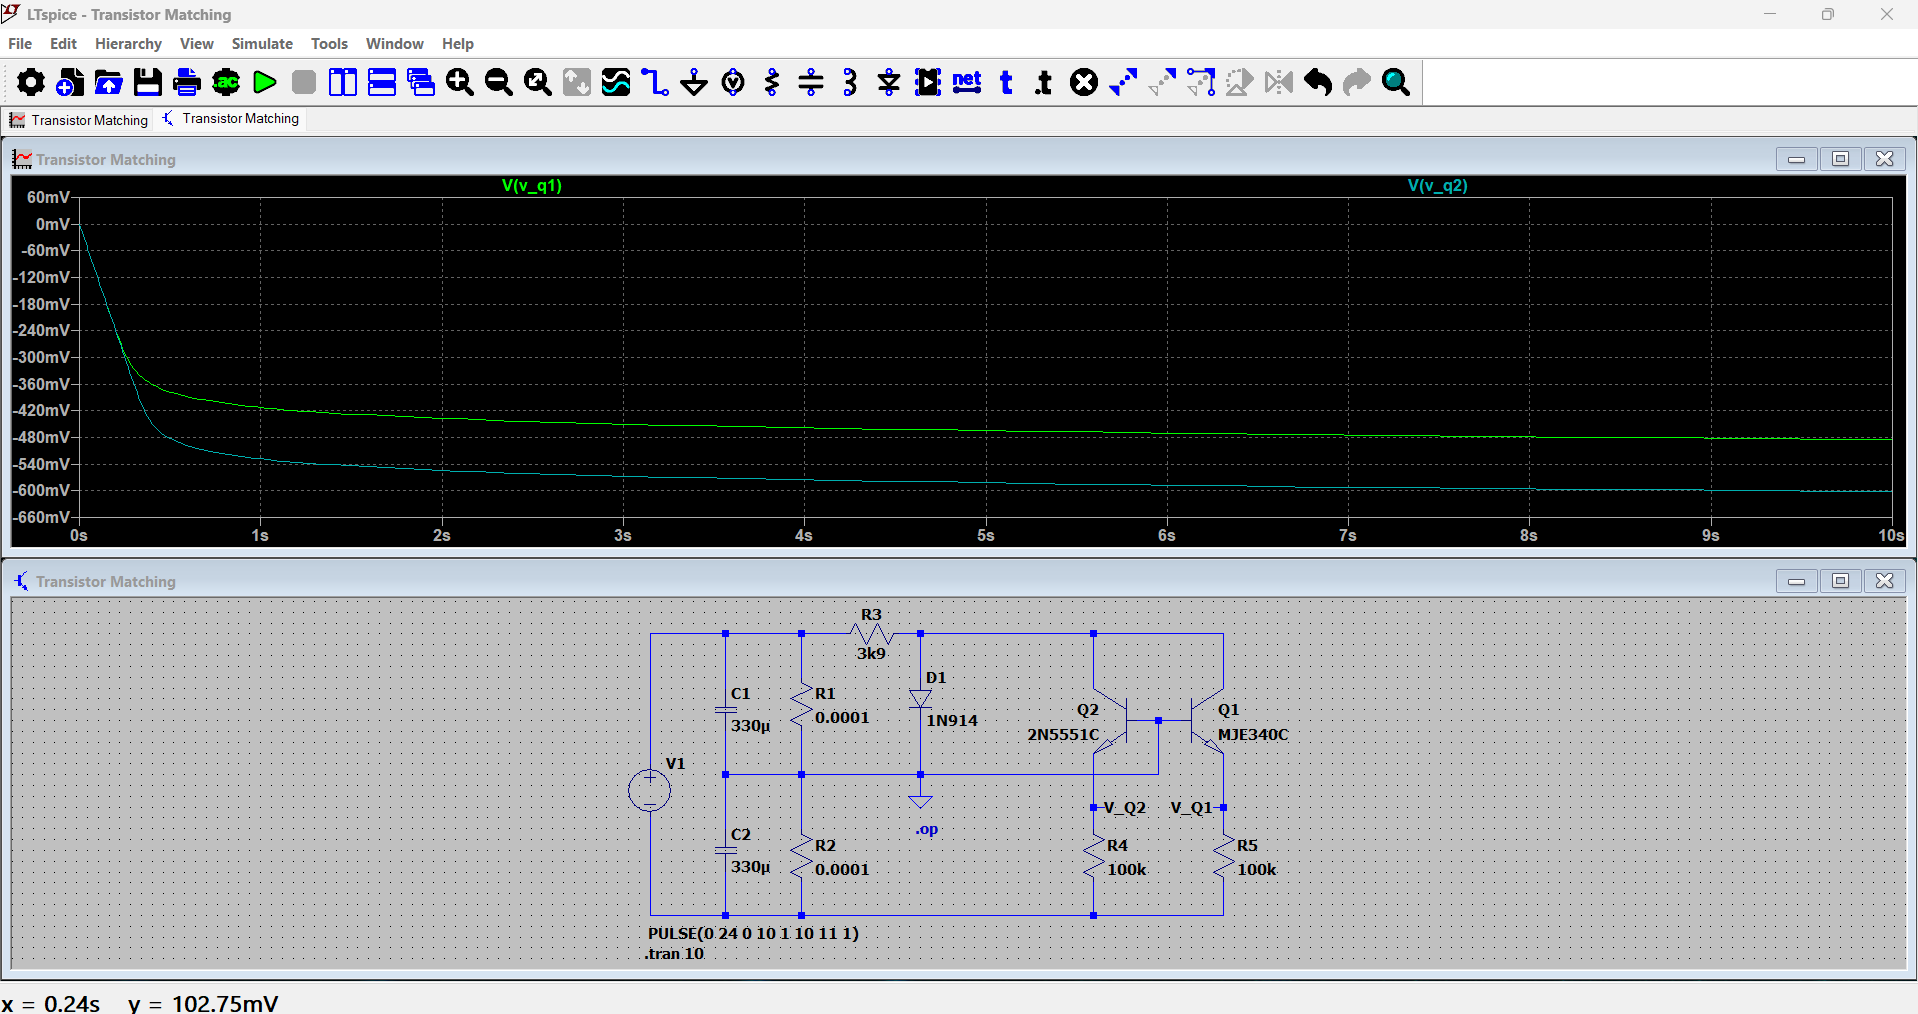The image size is (1918, 1014).
Task: Cascade the windows
Action: pyautogui.click(x=421, y=82)
